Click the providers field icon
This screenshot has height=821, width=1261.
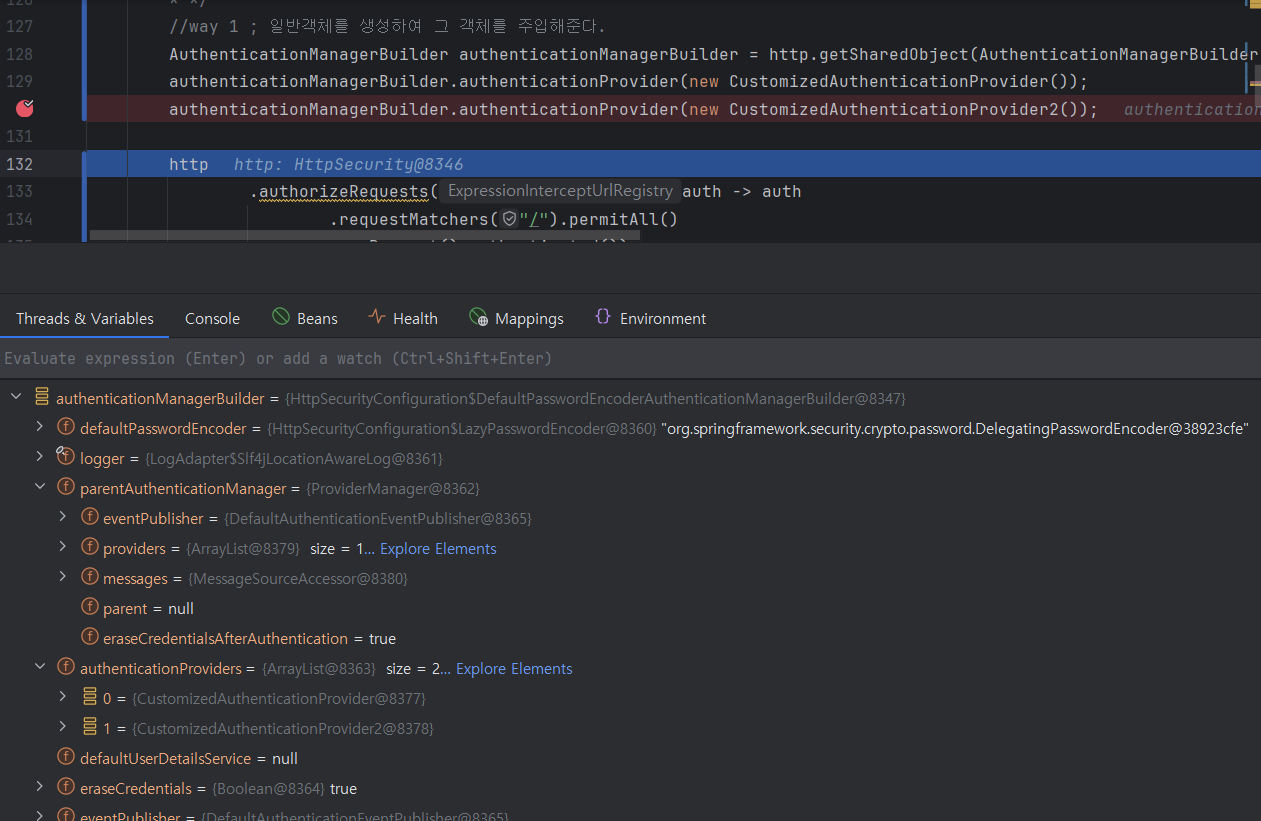pyautogui.click(x=89, y=548)
